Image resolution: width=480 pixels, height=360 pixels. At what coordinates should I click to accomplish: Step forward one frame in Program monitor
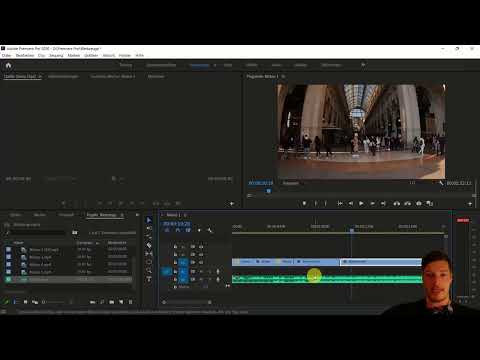[x=372, y=203]
